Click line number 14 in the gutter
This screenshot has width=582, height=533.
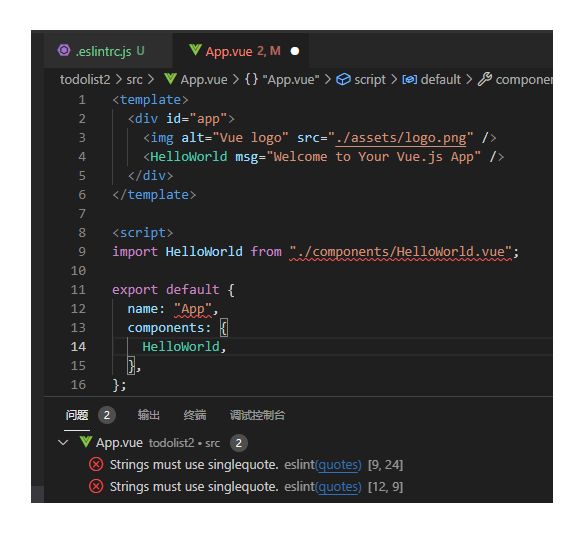point(78,347)
